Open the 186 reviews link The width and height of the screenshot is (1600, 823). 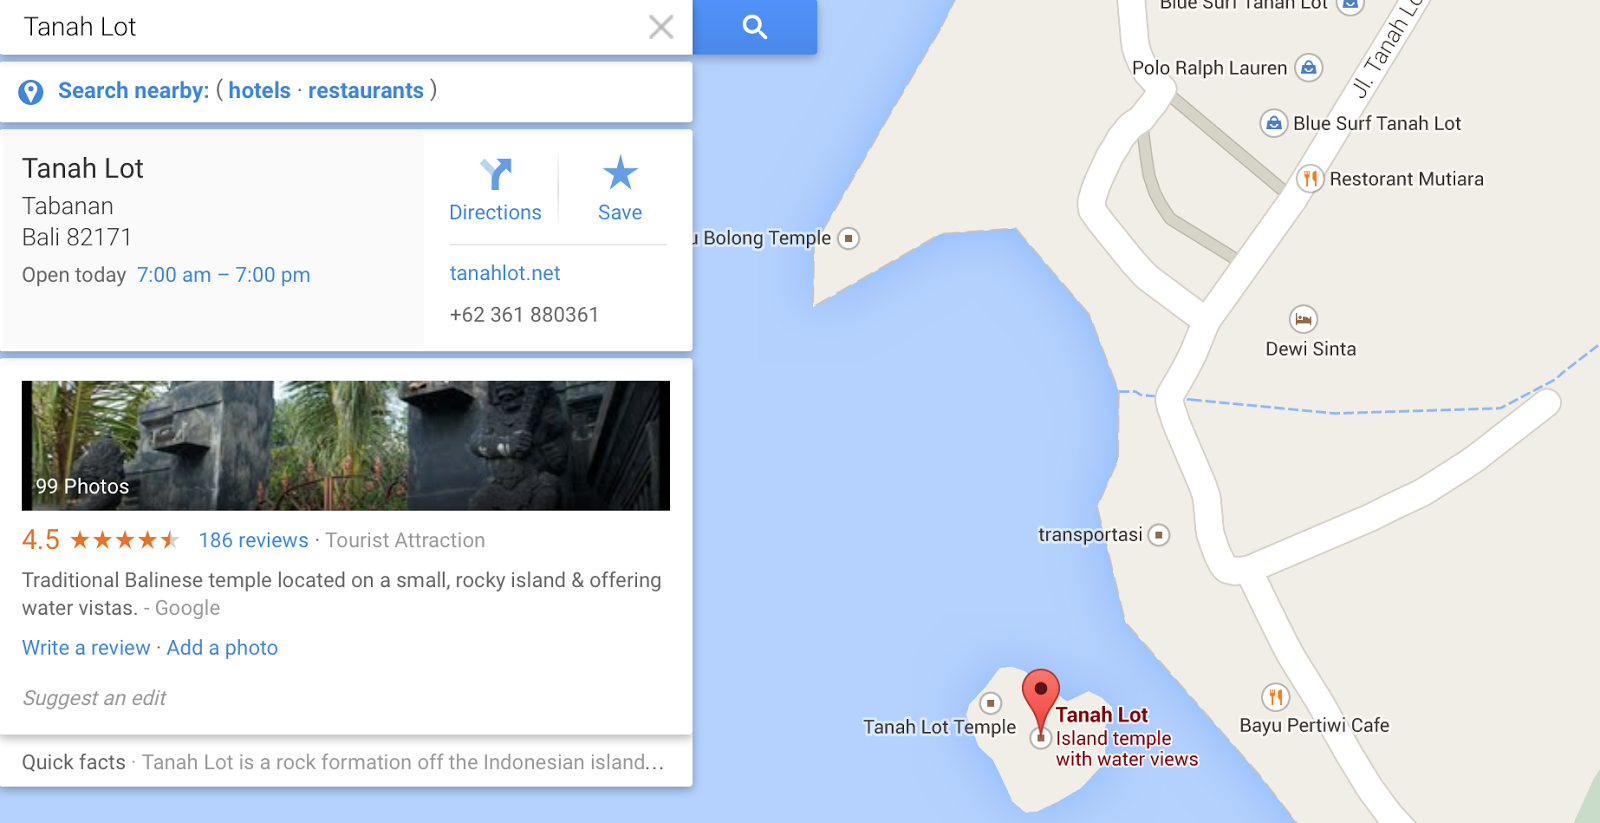[x=253, y=540]
